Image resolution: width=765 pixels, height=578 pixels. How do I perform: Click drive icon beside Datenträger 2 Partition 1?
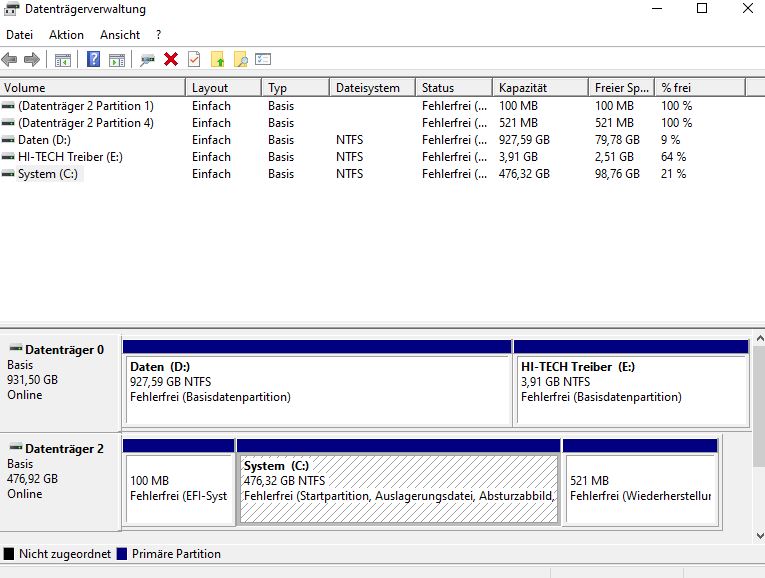tap(8, 105)
